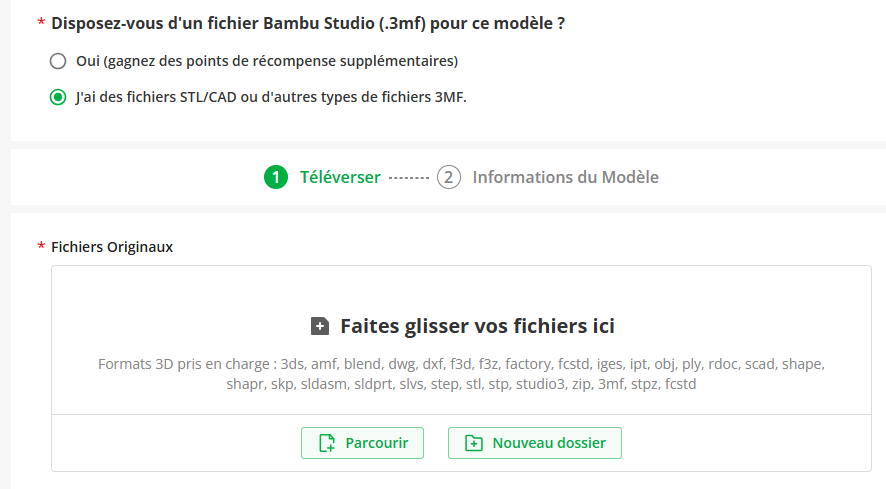Click the document icon in Parcourir button
The image size is (886, 489).
[x=327, y=443]
